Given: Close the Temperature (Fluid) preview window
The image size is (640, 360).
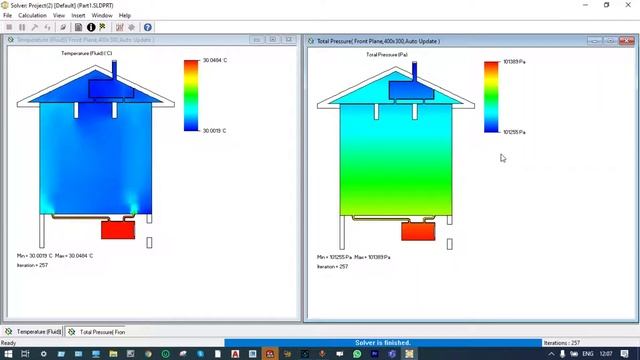Looking at the screenshot, I should point(289,40).
